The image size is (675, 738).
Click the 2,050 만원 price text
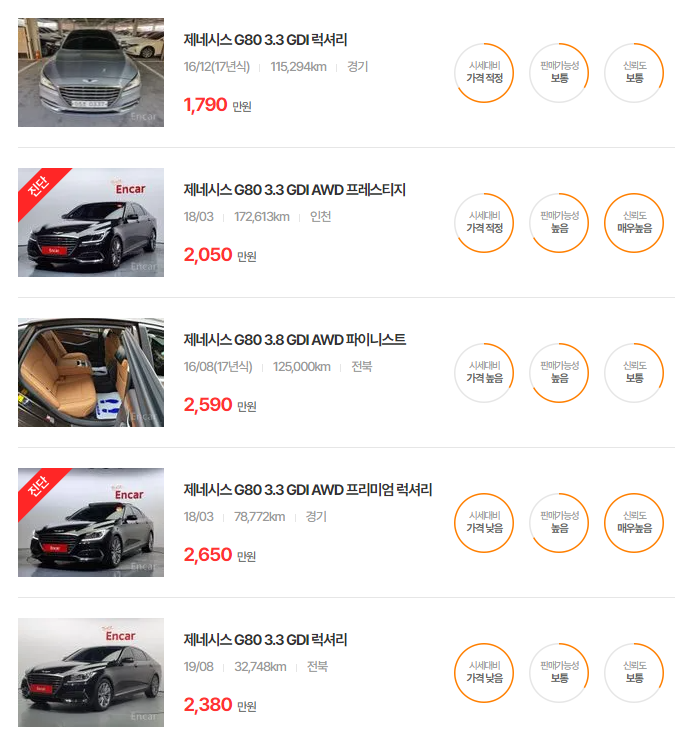click(x=220, y=255)
